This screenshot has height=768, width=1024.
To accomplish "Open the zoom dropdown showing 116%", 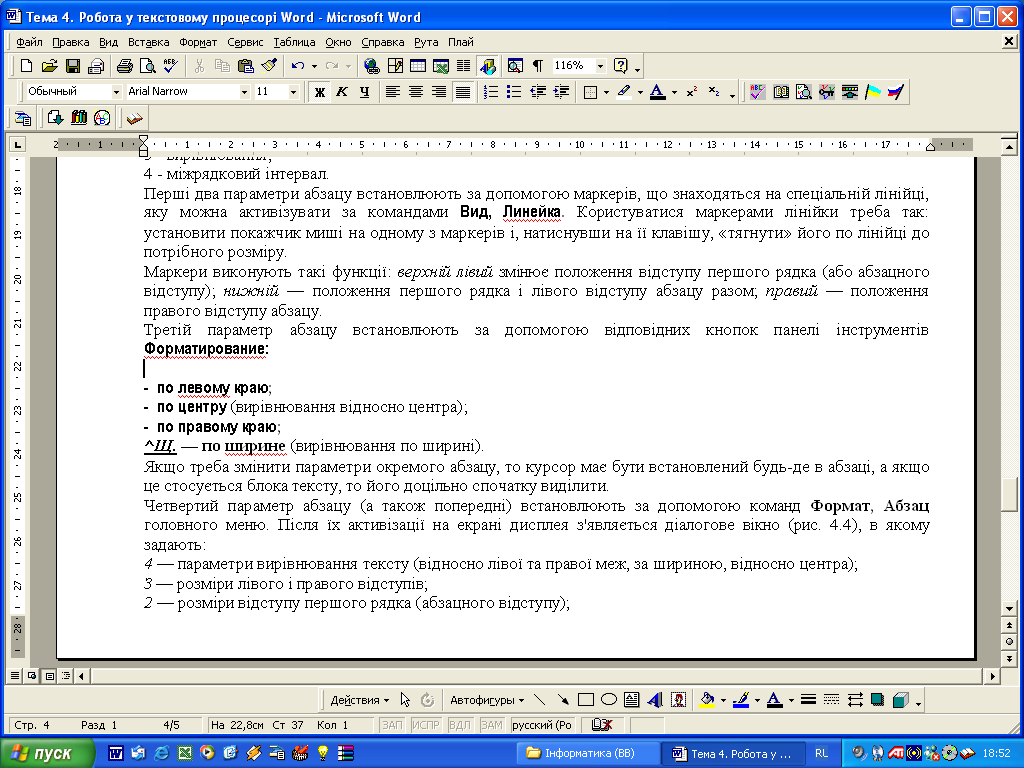I will pos(600,66).
